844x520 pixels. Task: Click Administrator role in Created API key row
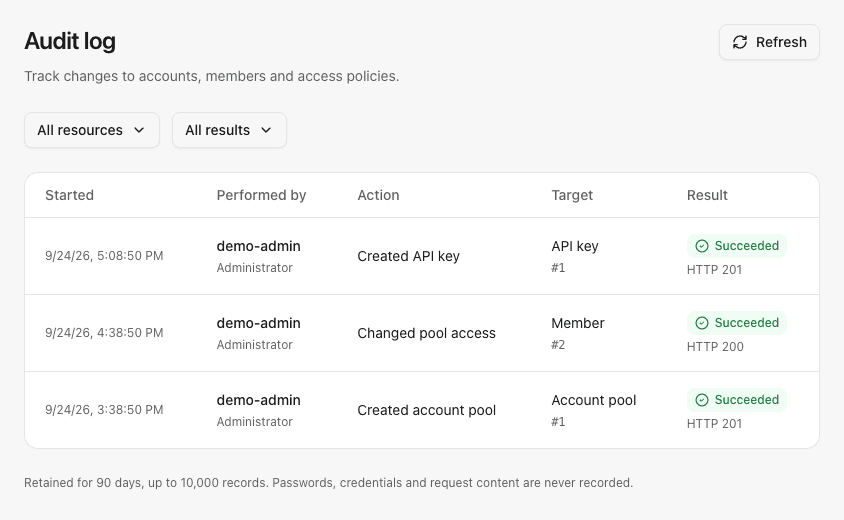(x=255, y=268)
